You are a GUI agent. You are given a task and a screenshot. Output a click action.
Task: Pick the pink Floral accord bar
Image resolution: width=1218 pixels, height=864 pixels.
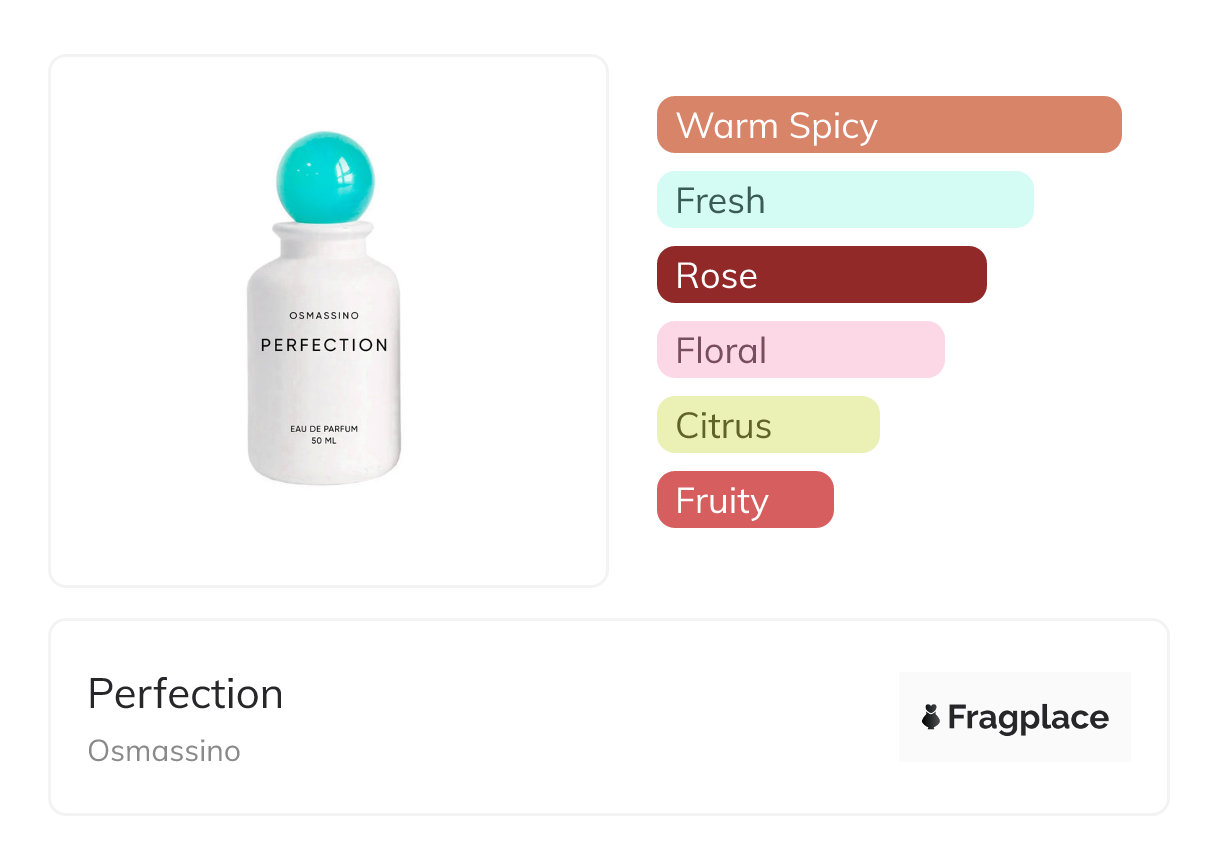[800, 350]
